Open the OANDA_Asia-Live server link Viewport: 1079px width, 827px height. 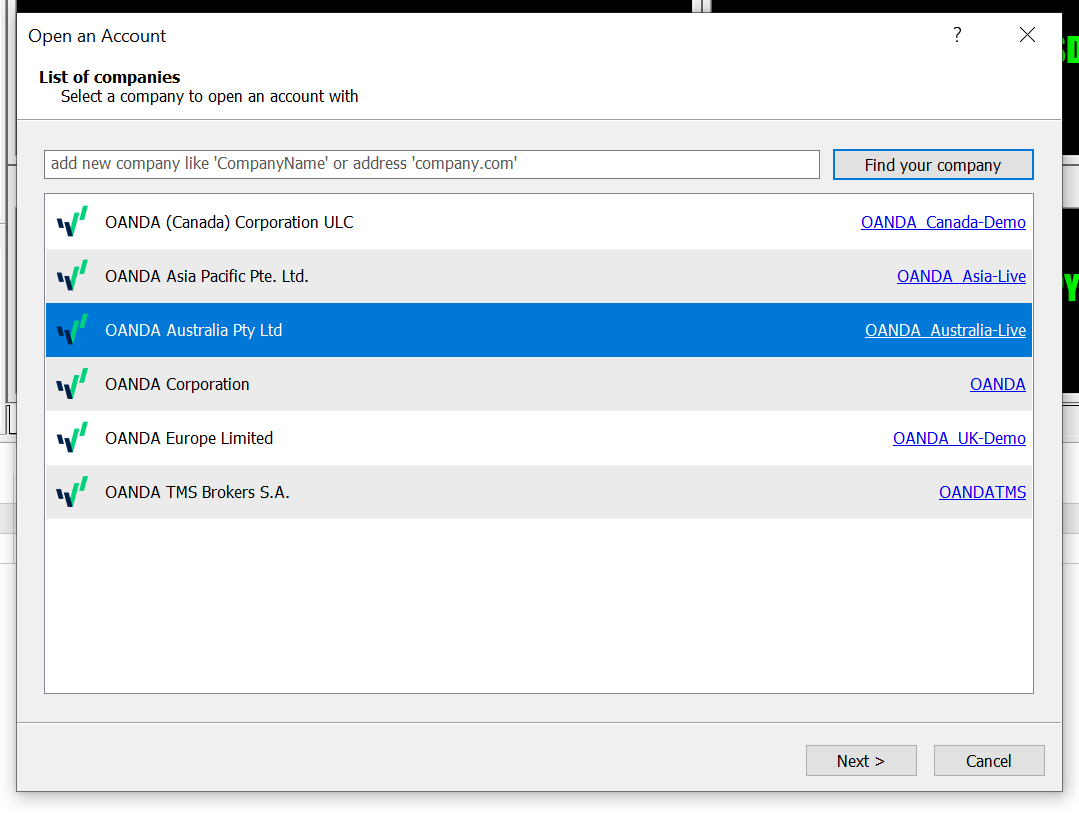(960, 276)
